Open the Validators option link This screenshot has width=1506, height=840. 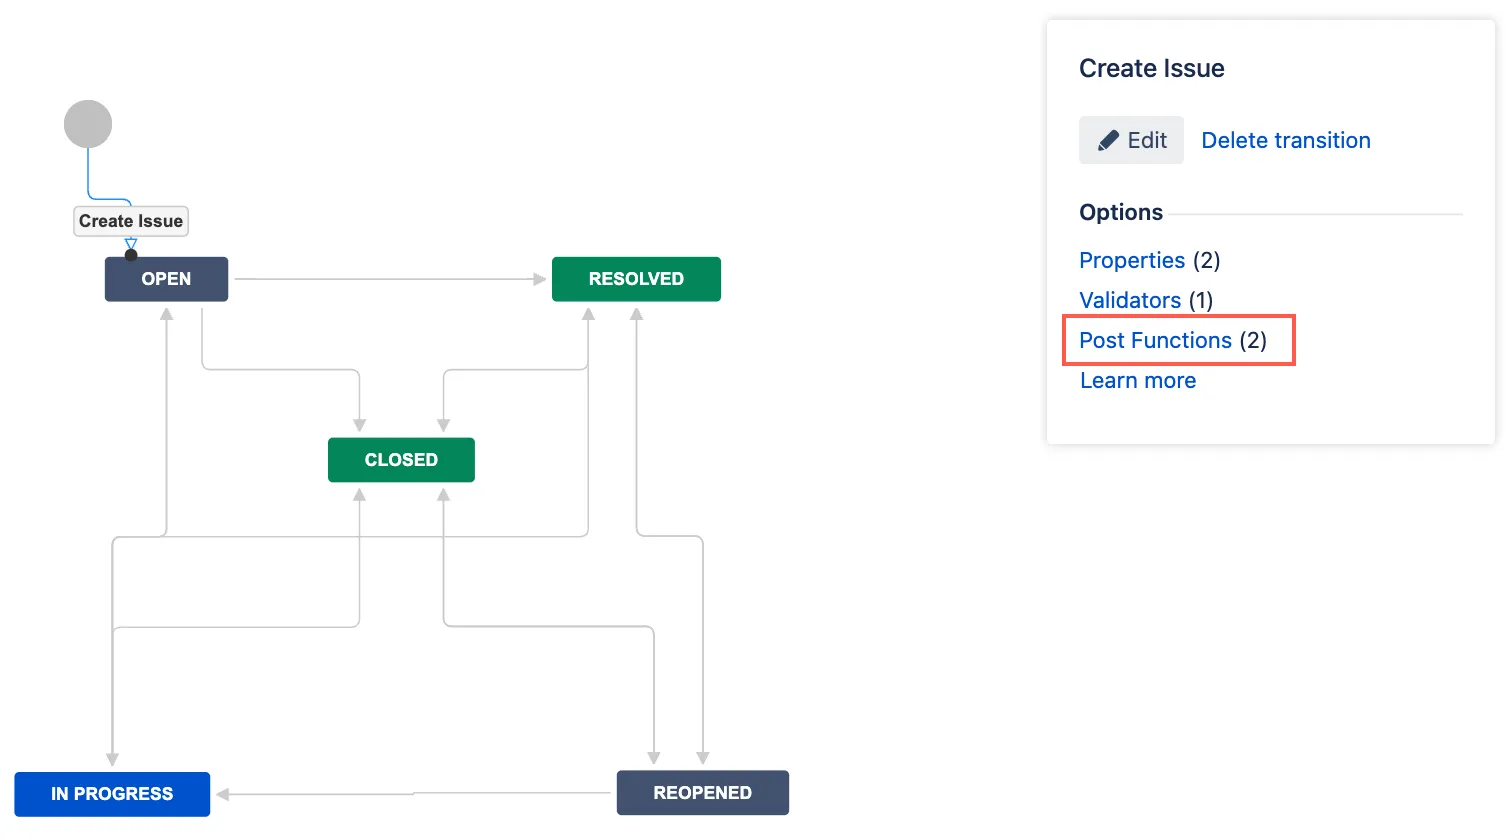pyautogui.click(x=1130, y=300)
